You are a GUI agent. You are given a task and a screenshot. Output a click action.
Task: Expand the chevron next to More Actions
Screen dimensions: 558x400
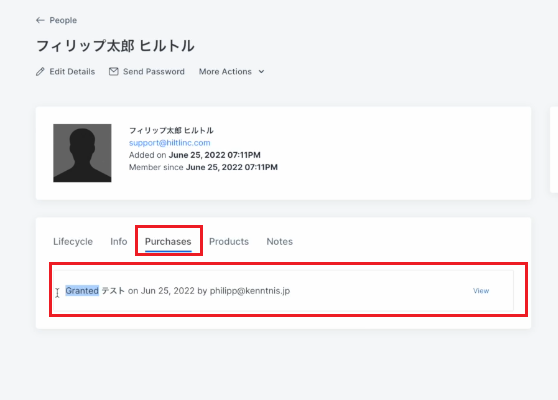point(261,72)
